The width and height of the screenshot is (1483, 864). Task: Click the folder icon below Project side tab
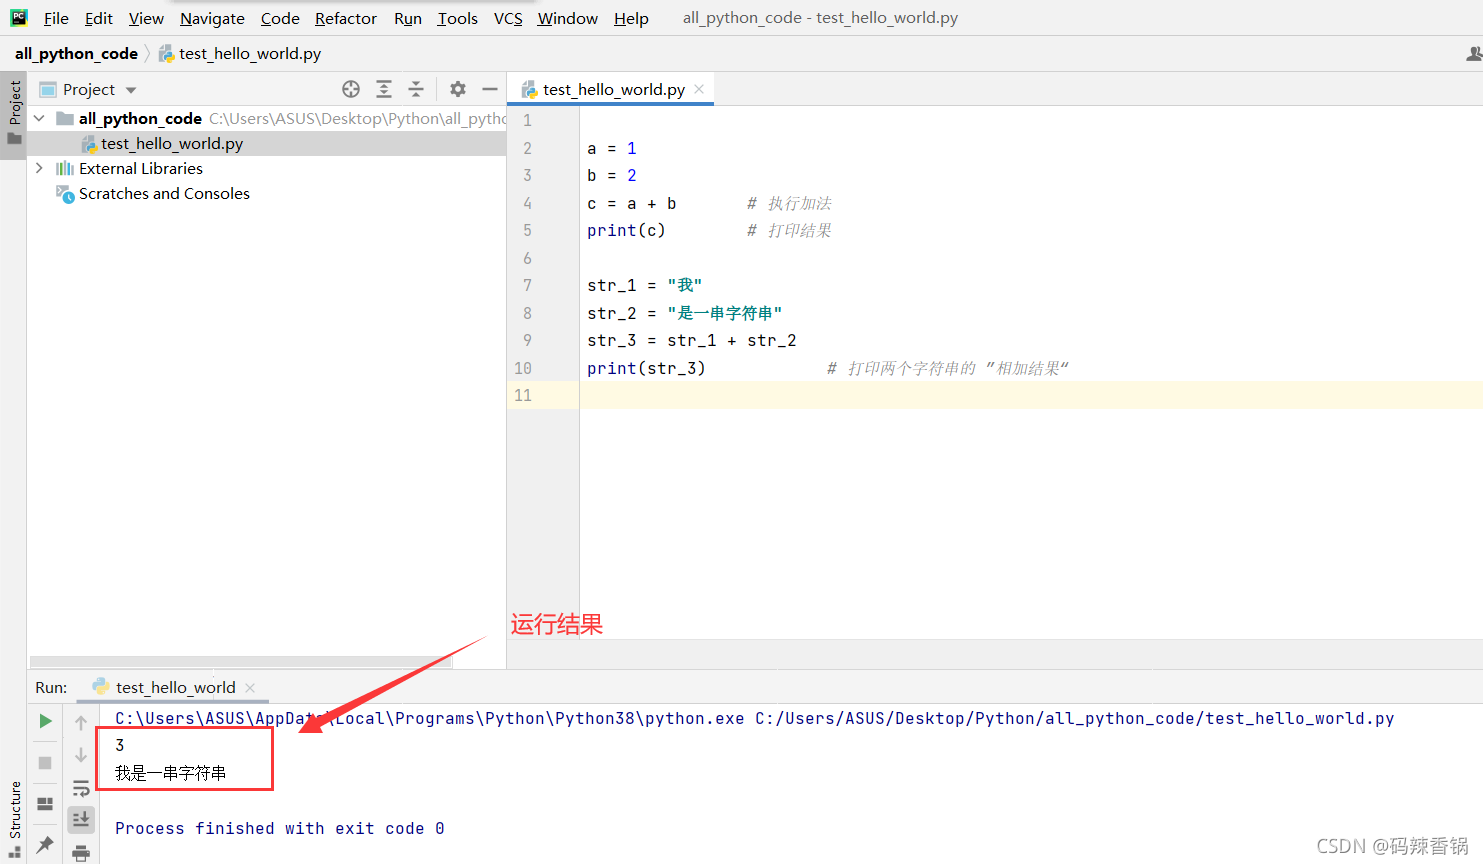coord(14,138)
